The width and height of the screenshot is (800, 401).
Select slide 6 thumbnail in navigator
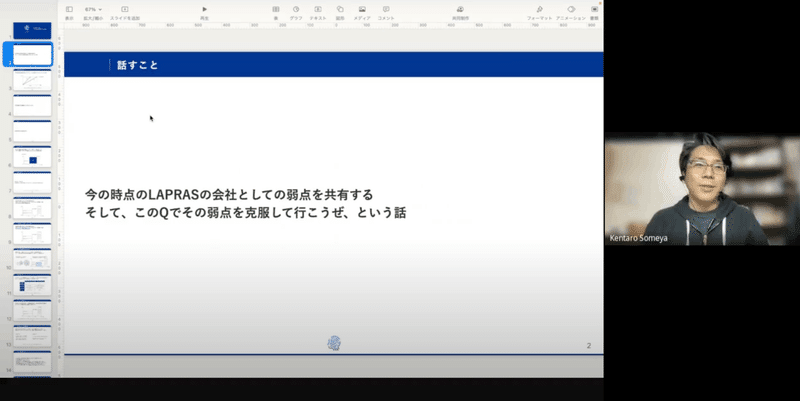(32, 157)
